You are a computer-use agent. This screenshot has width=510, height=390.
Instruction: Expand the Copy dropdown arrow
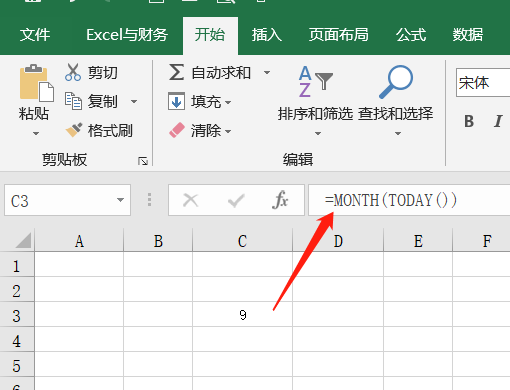[x=134, y=101]
